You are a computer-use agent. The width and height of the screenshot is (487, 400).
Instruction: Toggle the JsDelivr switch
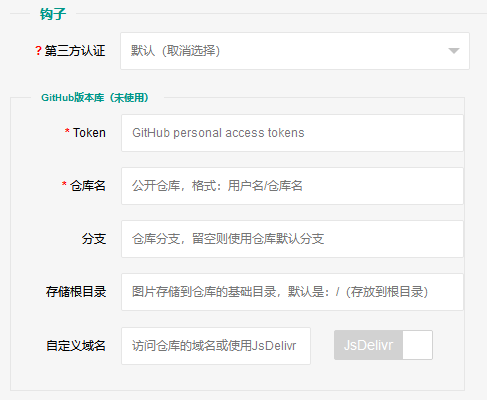point(383,345)
